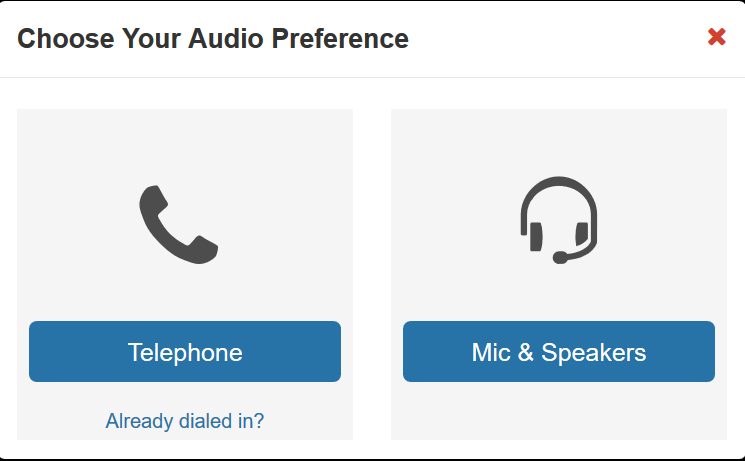Click the headset's microphone boom tip

point(560,258)
